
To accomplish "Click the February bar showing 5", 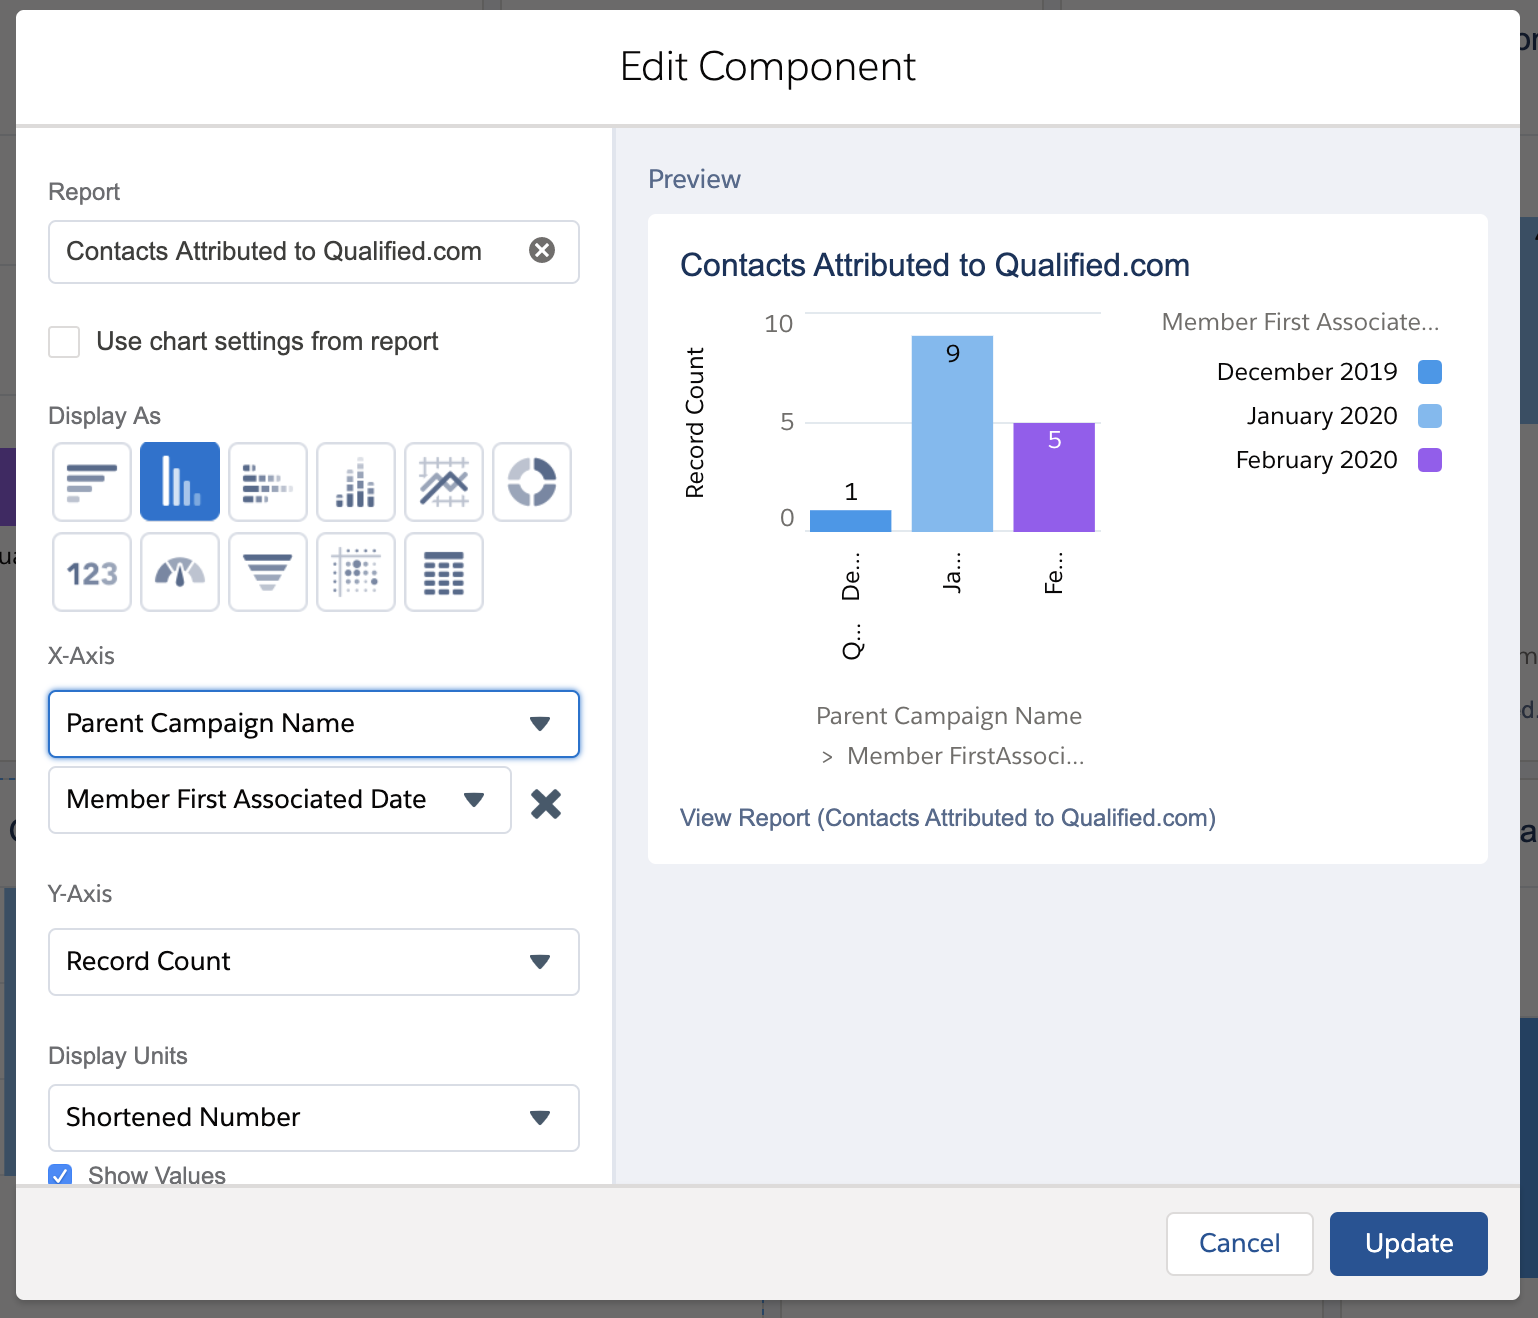I will [x=1054, y=477].
